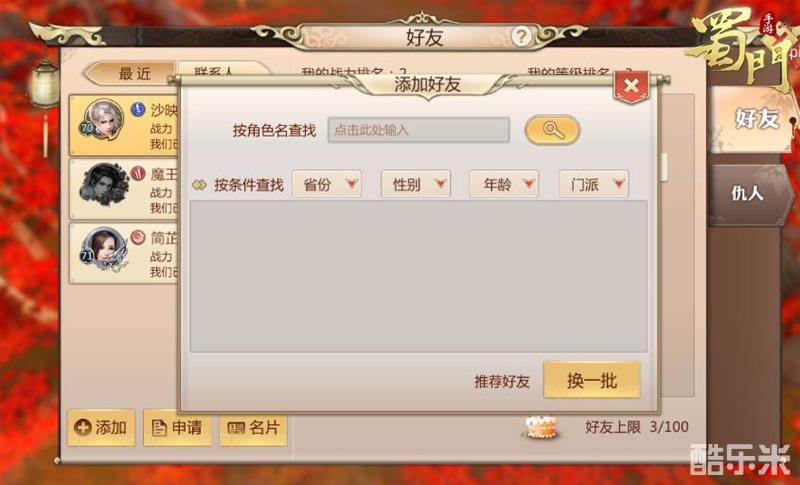
Task: Switch to the 最近 tab
Action: click(131, 73)
